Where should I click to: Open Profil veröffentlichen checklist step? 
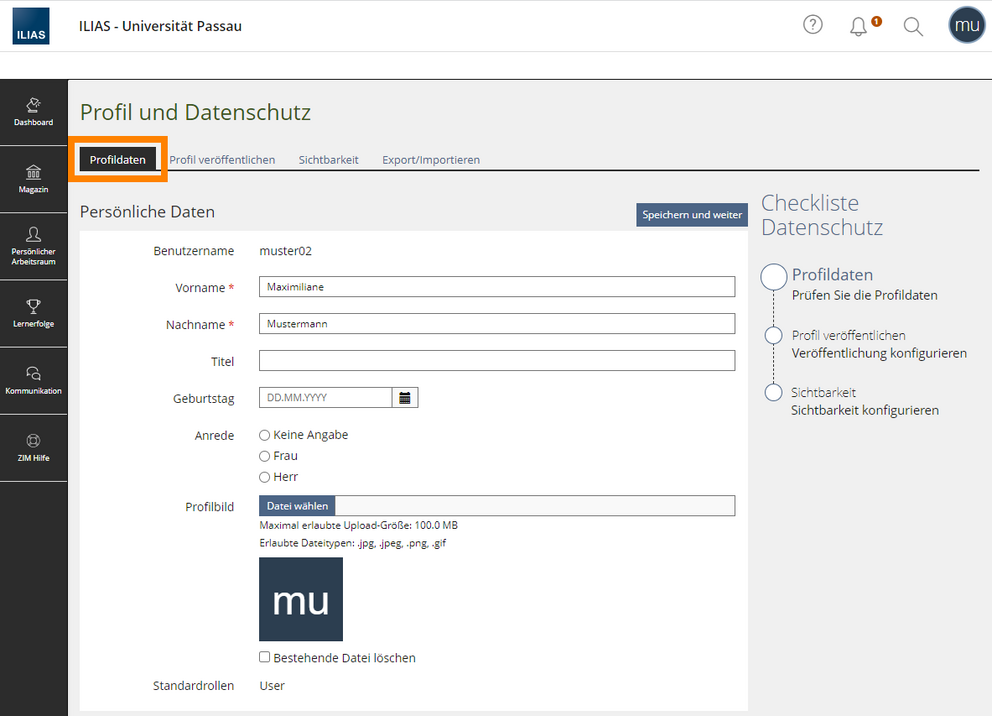tap(848, 335)
